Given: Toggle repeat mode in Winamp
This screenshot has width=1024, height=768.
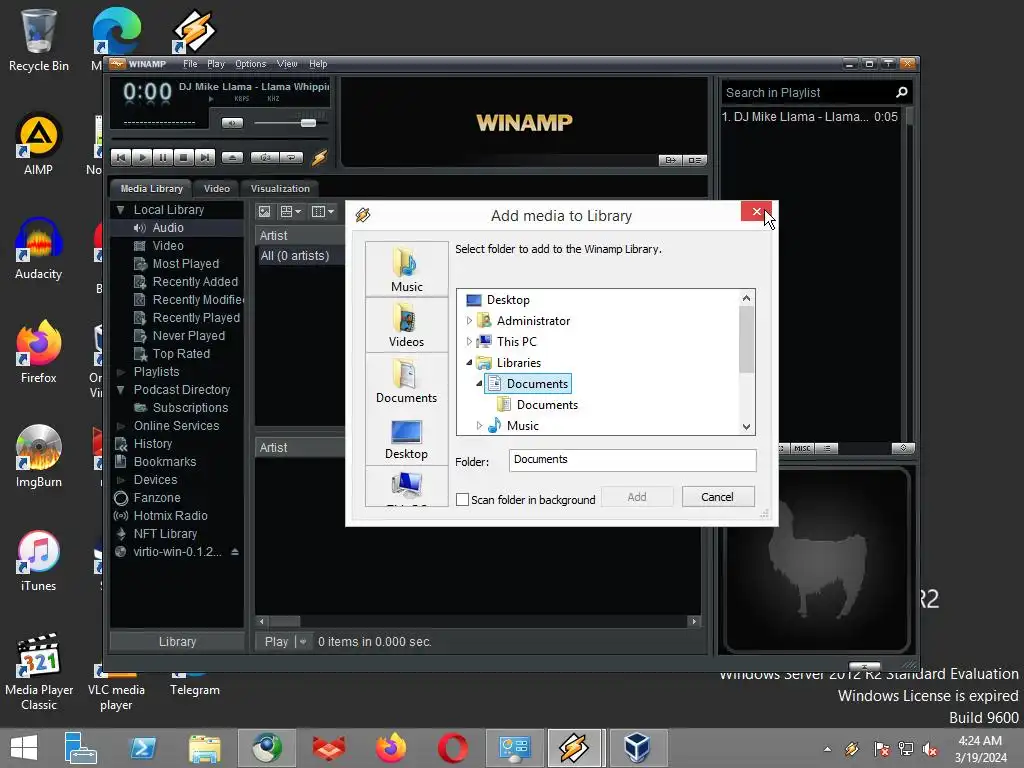Looking at the screenshot, I should 291,157.
